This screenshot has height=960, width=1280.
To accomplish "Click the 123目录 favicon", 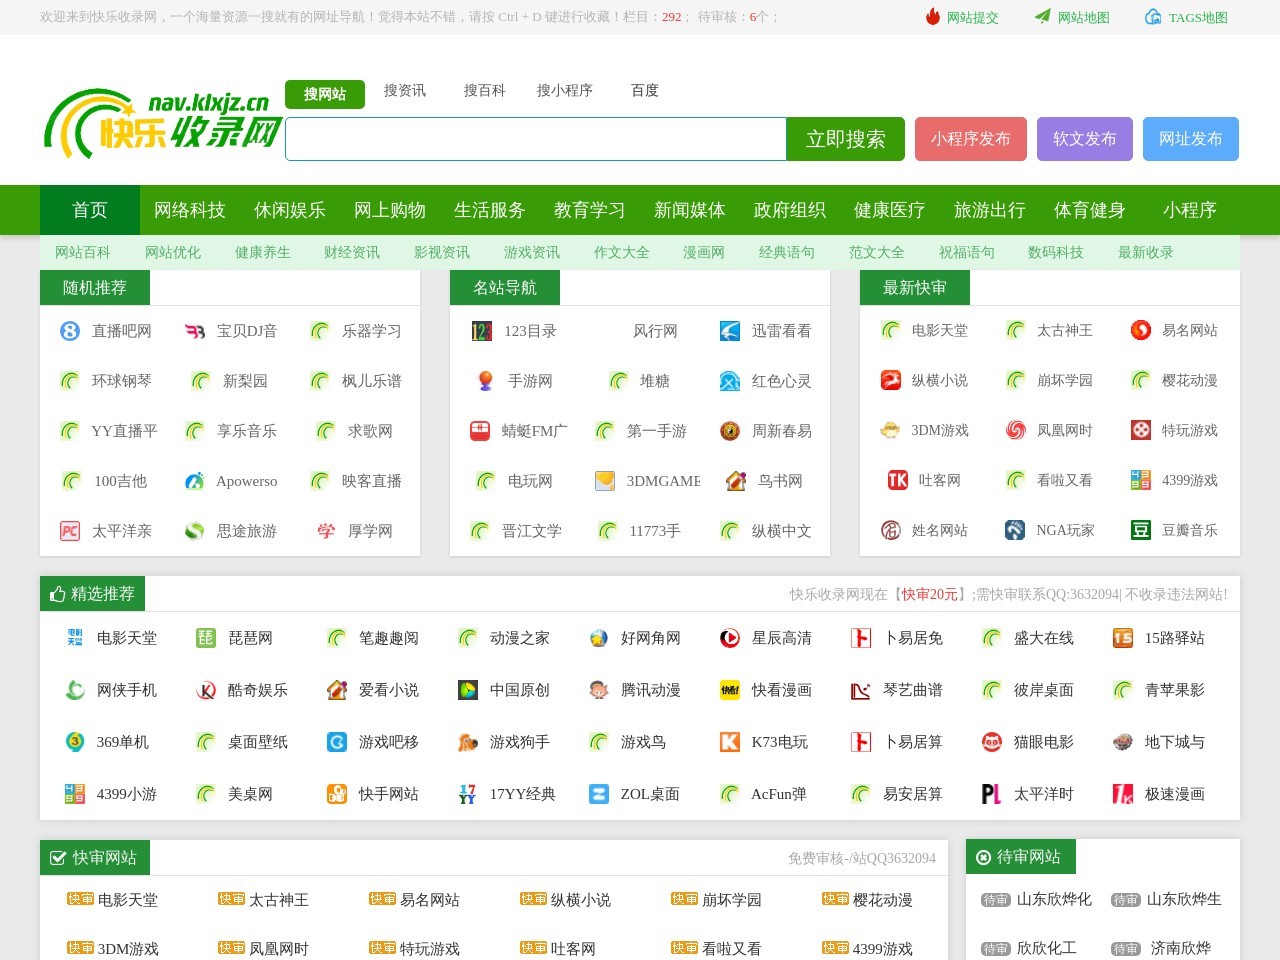I will click(481, 330).
